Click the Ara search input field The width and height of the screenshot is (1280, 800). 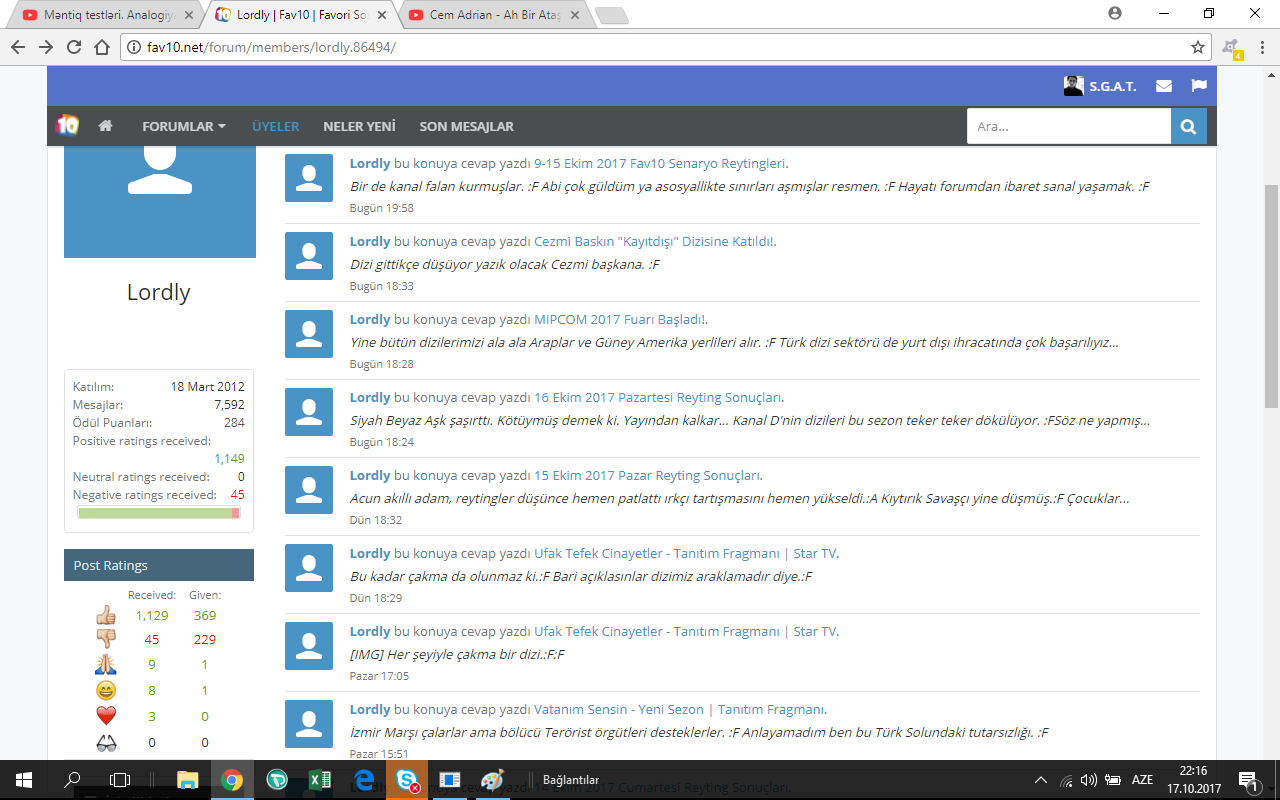click(1068, 127)
